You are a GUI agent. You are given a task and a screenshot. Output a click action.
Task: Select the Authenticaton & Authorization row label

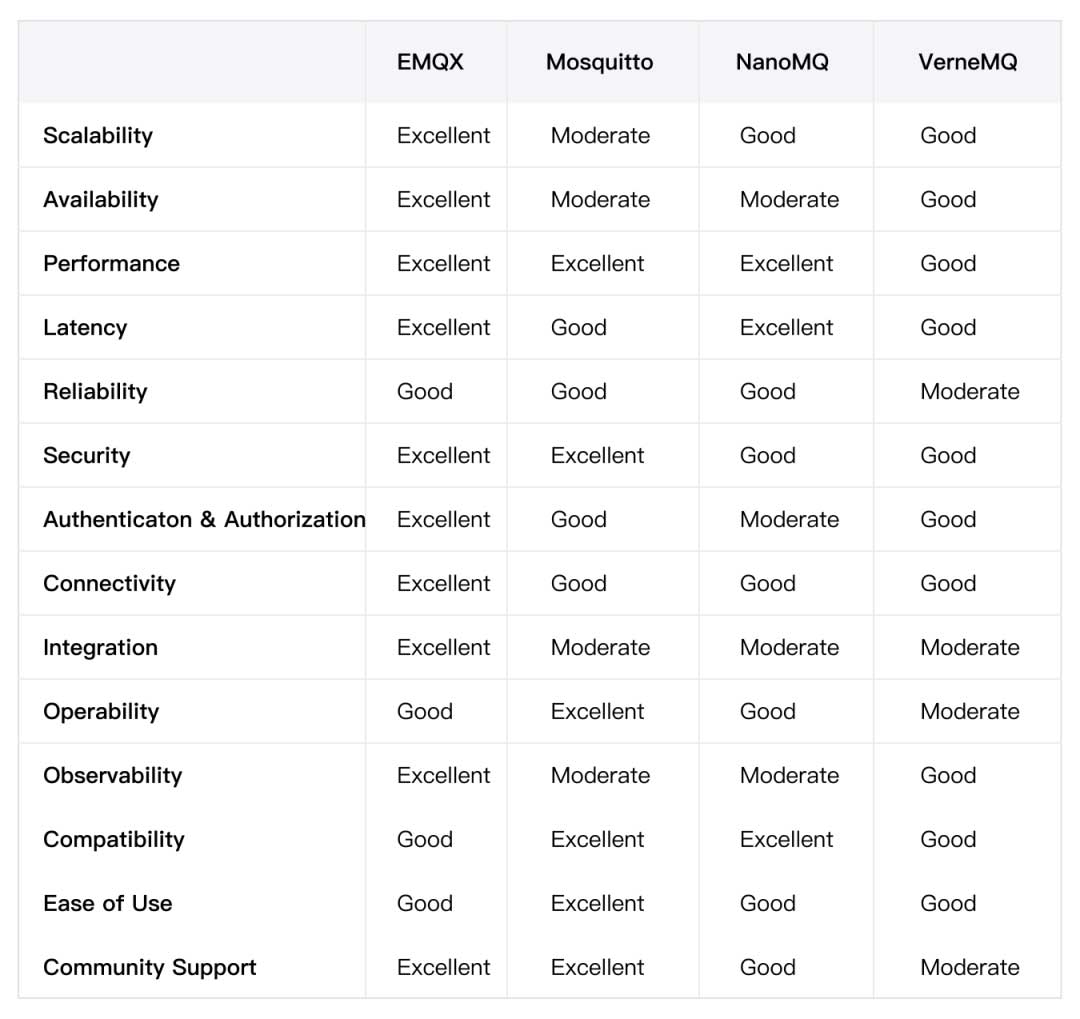204,519
